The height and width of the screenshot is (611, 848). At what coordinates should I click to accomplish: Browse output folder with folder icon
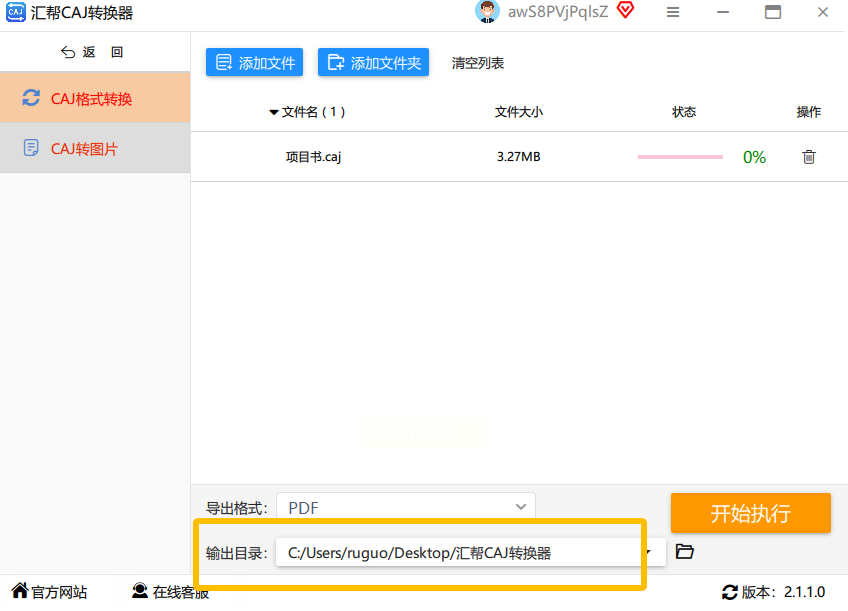(x=685, y=552)
